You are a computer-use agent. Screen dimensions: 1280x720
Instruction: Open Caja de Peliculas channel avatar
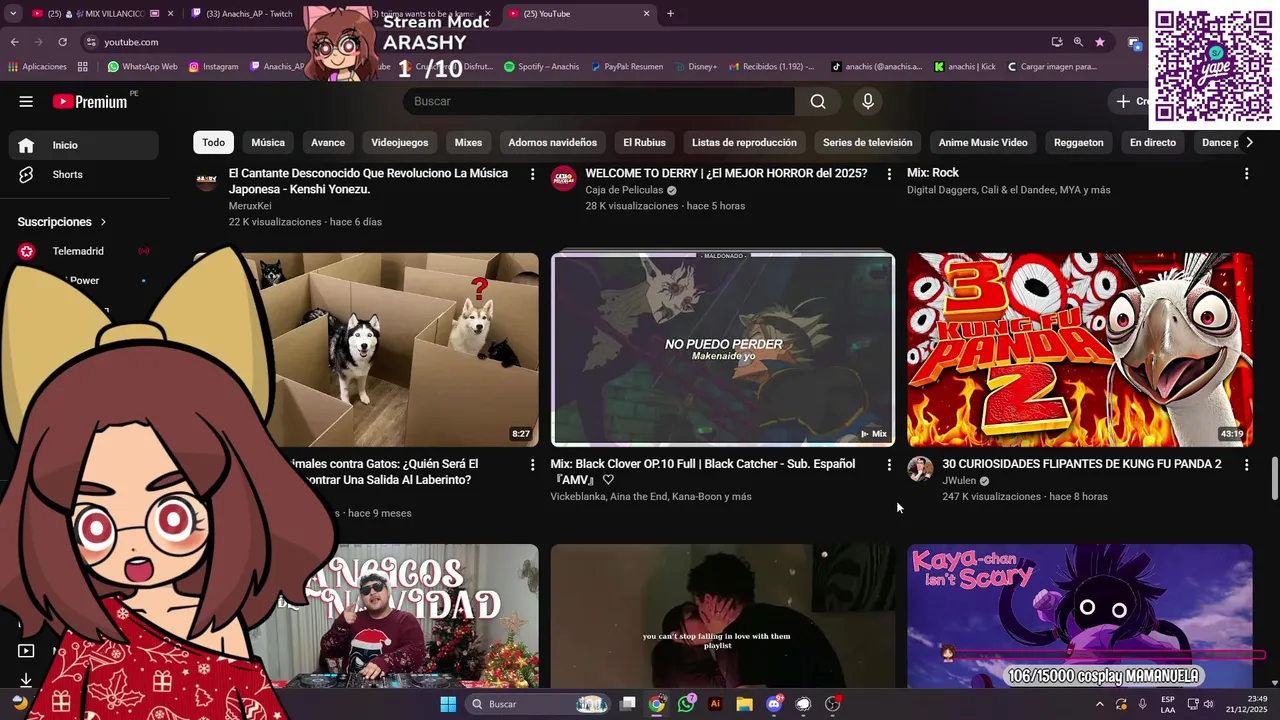(x=564, y=178)
